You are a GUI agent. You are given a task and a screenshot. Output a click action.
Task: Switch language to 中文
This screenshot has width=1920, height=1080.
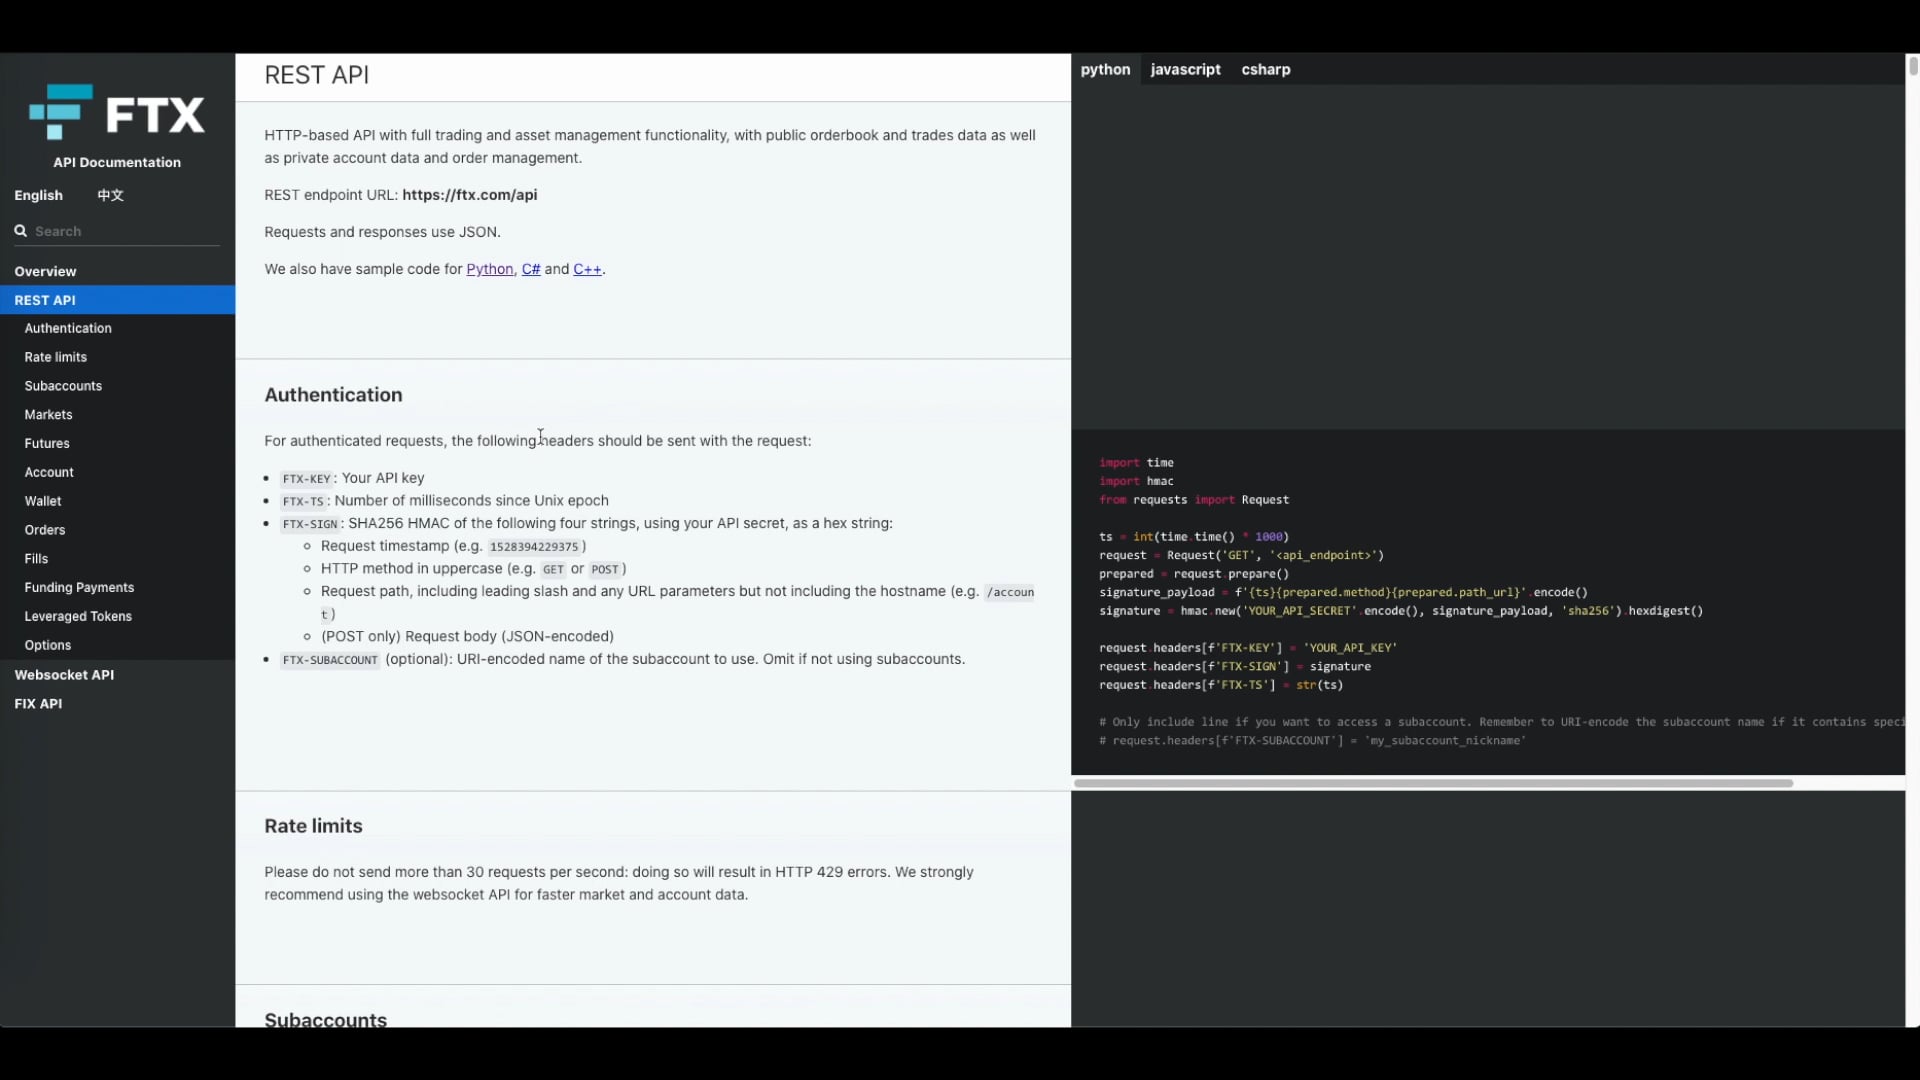pos(110,195)
